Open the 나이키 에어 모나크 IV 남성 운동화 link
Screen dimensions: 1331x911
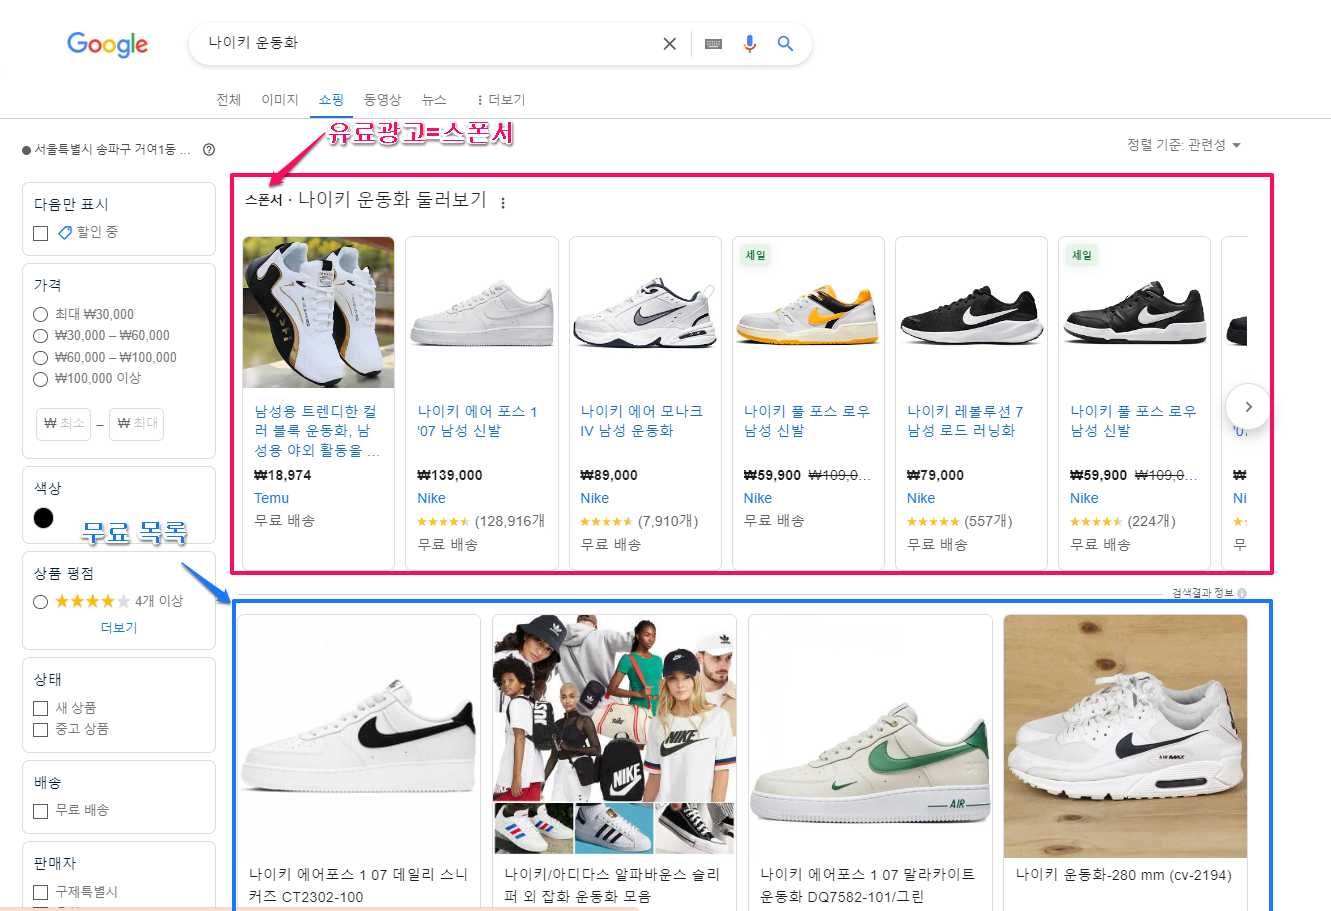pyautogui.click(x=641, y=421)
